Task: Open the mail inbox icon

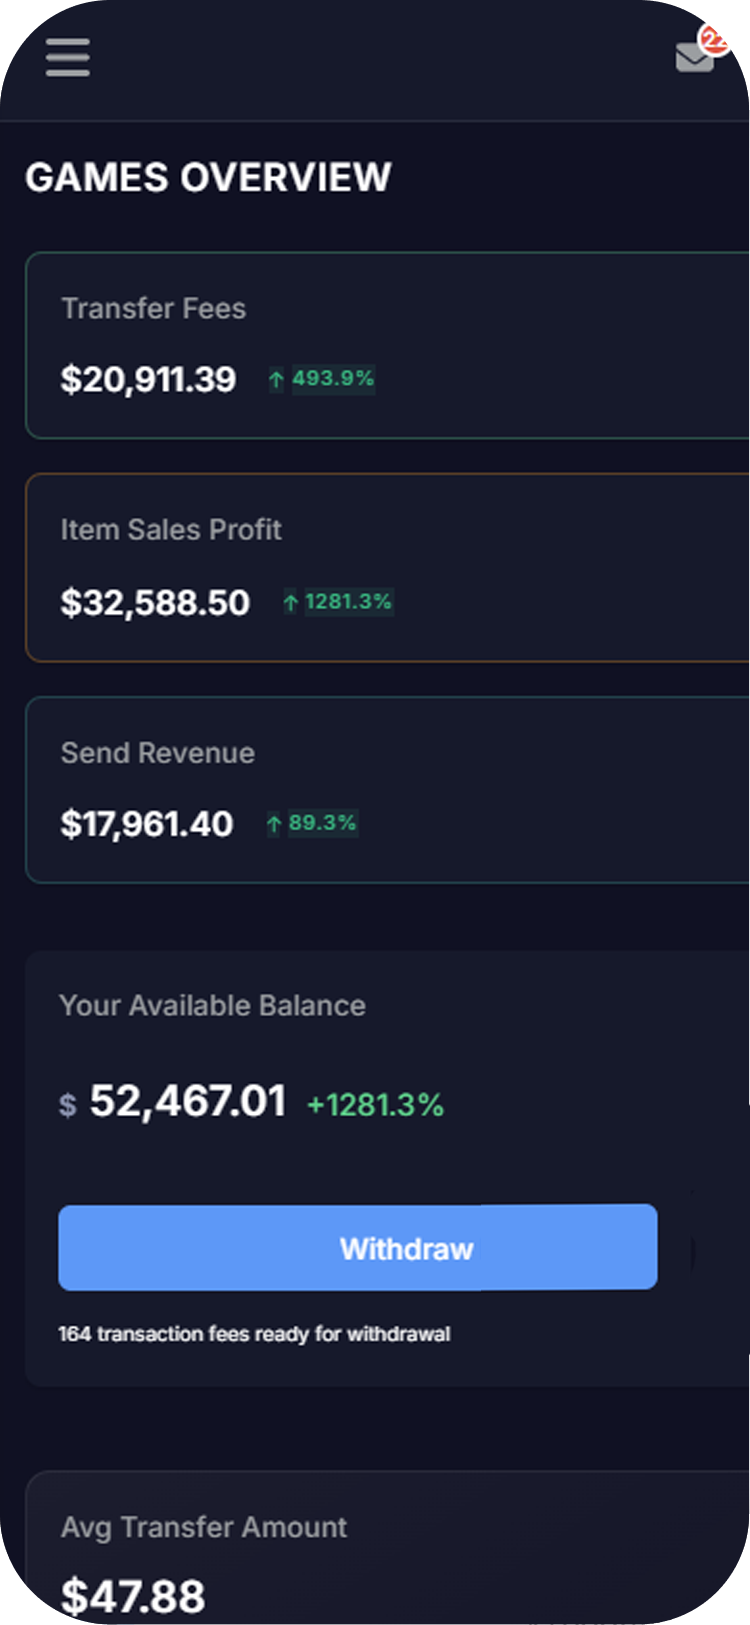Action: click(x=695, y=58)
